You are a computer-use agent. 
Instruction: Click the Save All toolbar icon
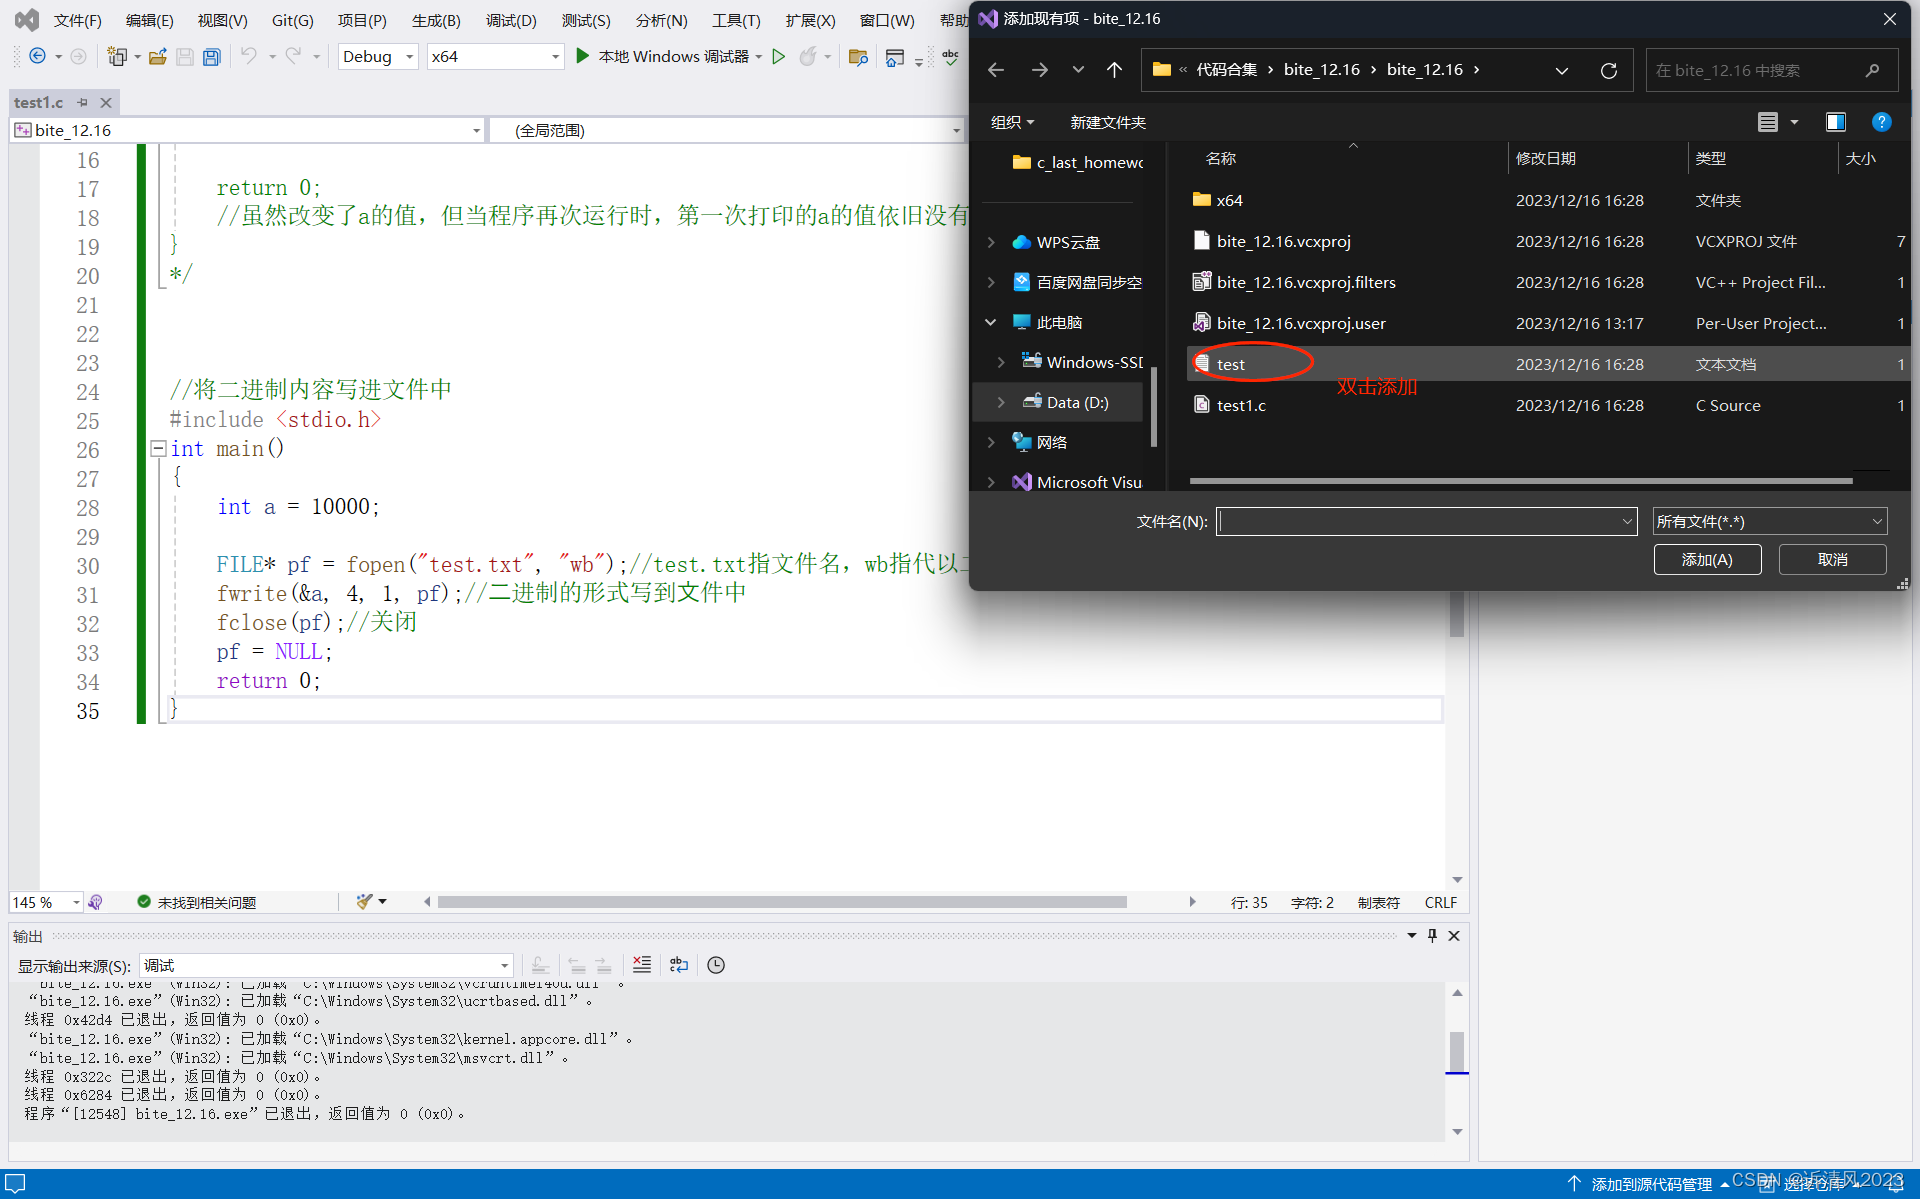(x=211, y=57)
